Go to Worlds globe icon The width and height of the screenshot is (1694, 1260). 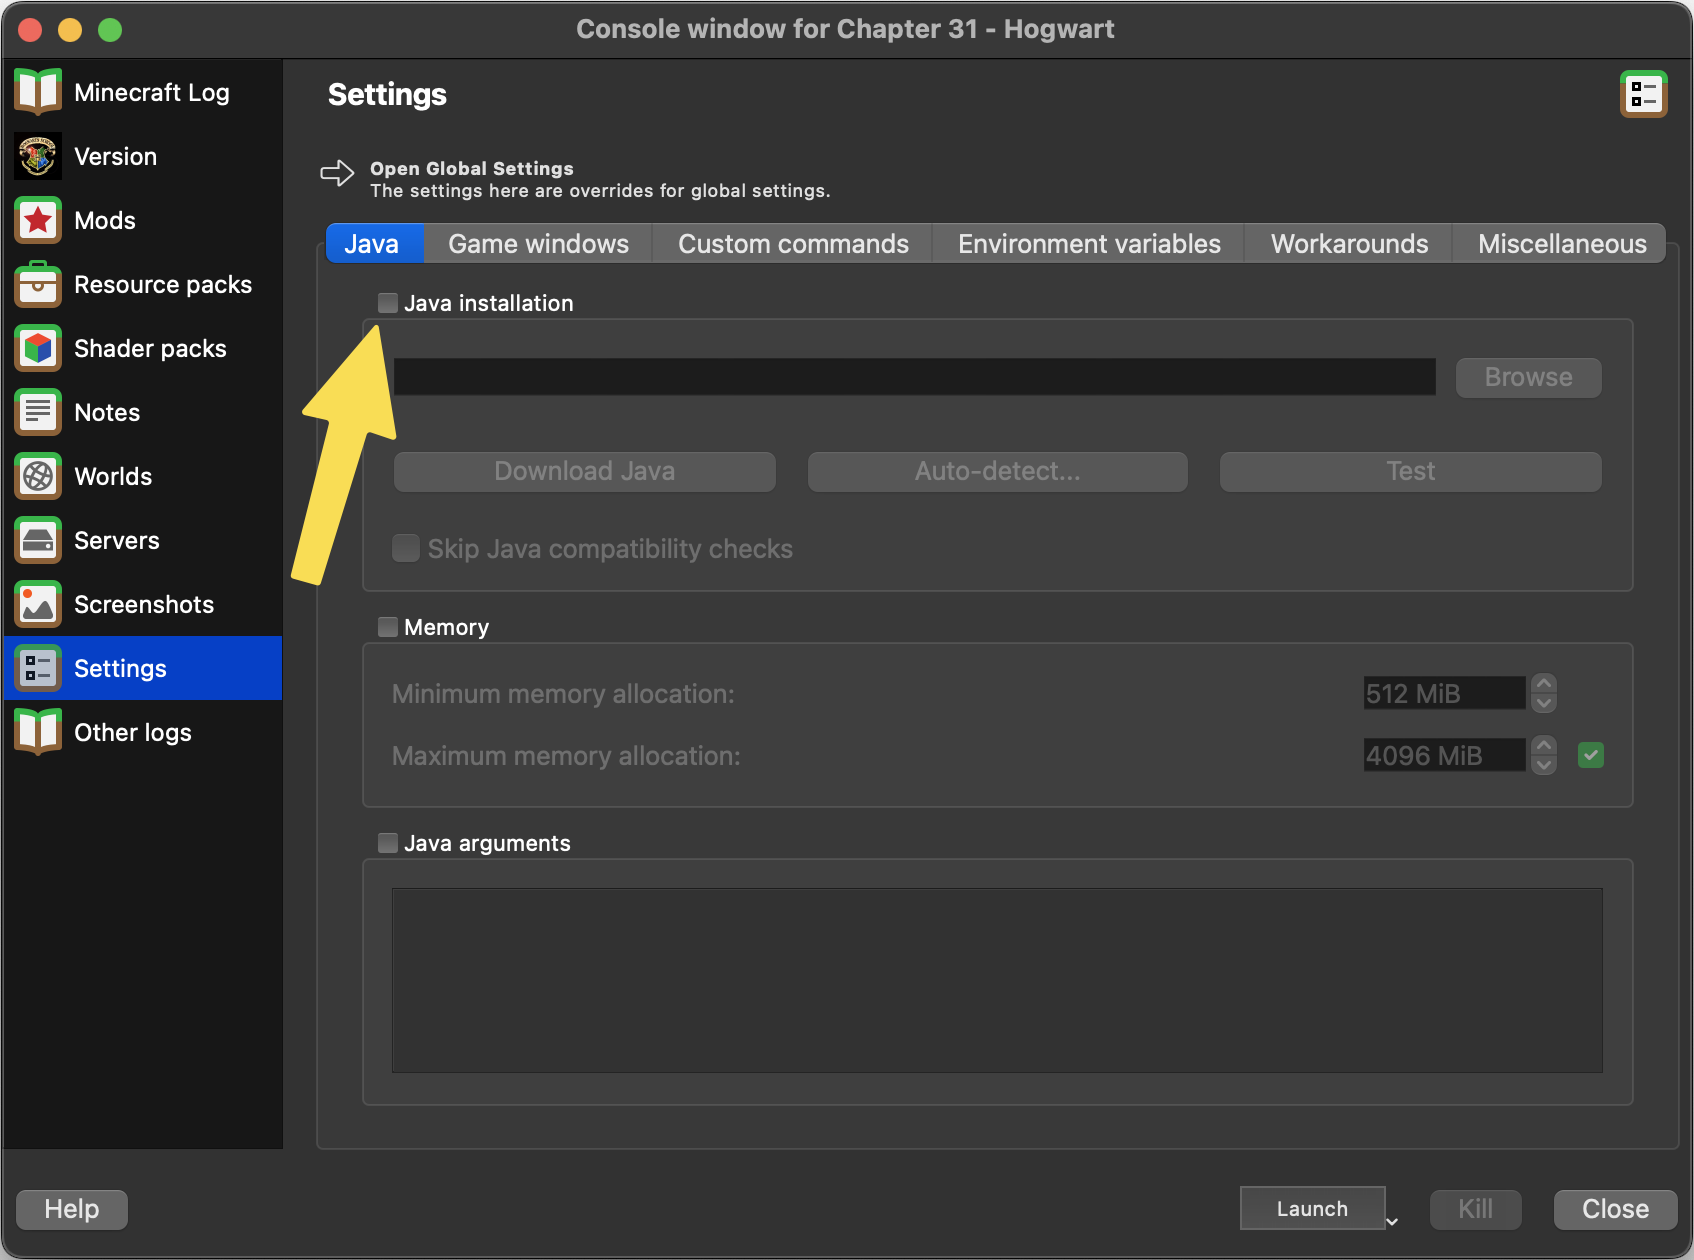pos(38,476)
